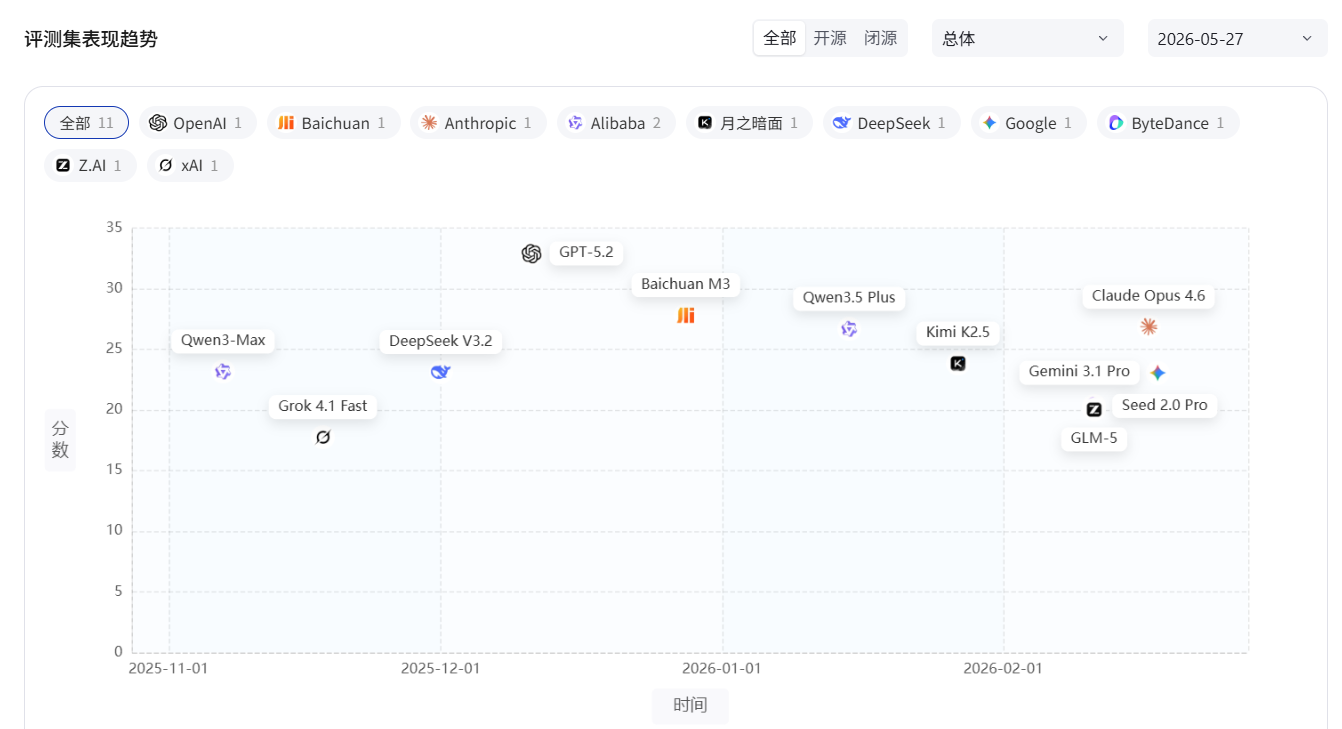Click the GLM-5 label

(1094, 438)
